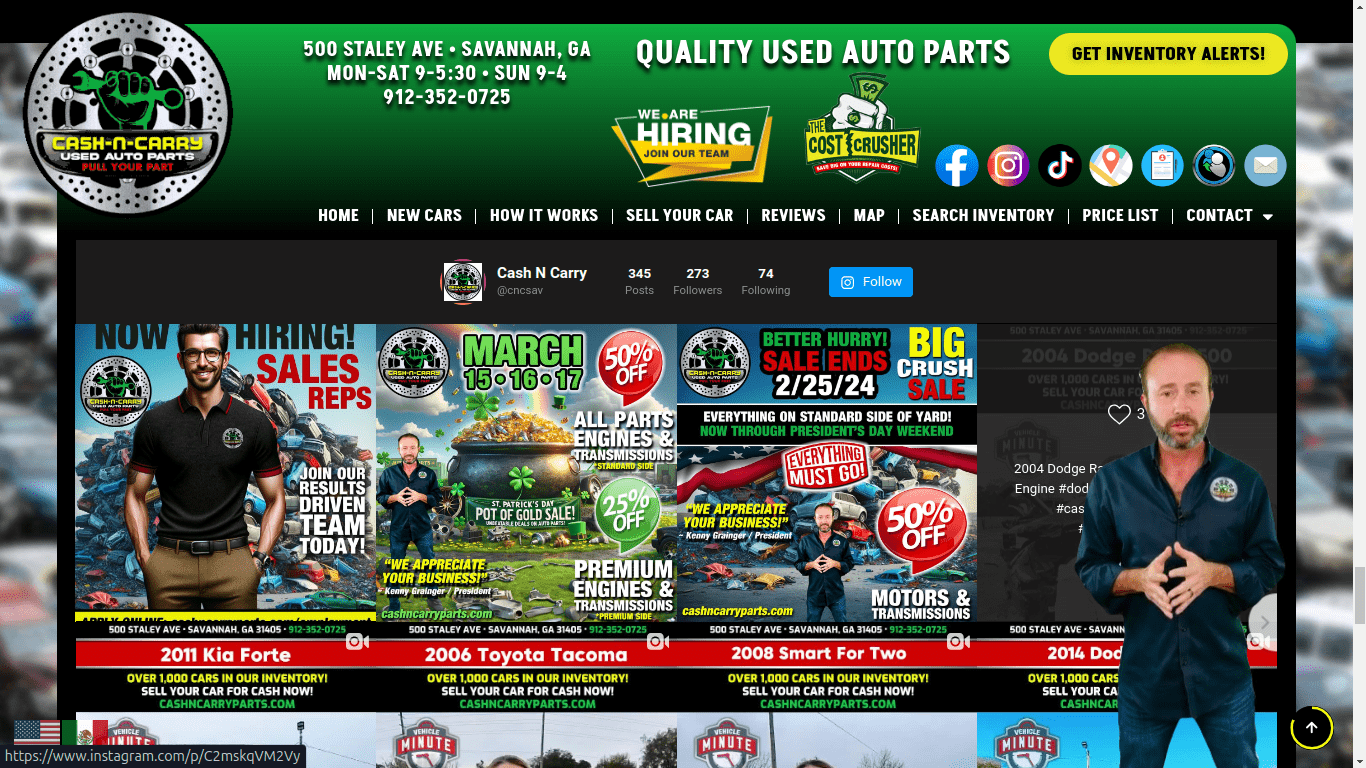This screenshot has width=1366, height=768.
Task: Open Sell Your Car menu item
Action: pyautogui.click(x=679, y=215)
